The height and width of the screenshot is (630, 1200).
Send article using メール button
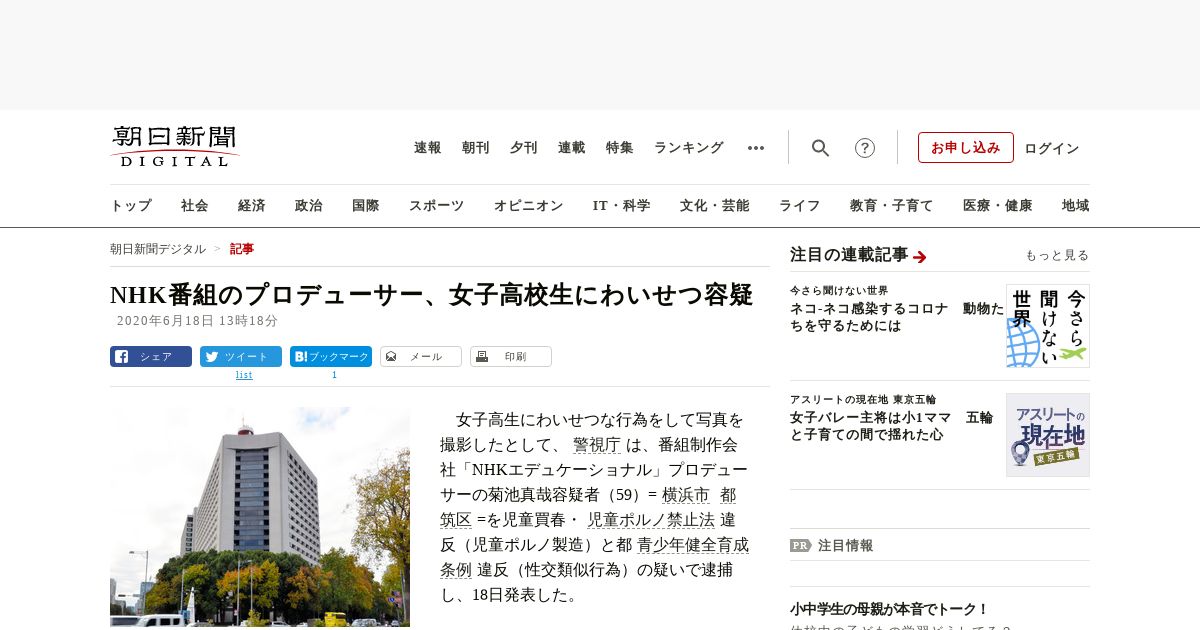(x=421, y=357)
